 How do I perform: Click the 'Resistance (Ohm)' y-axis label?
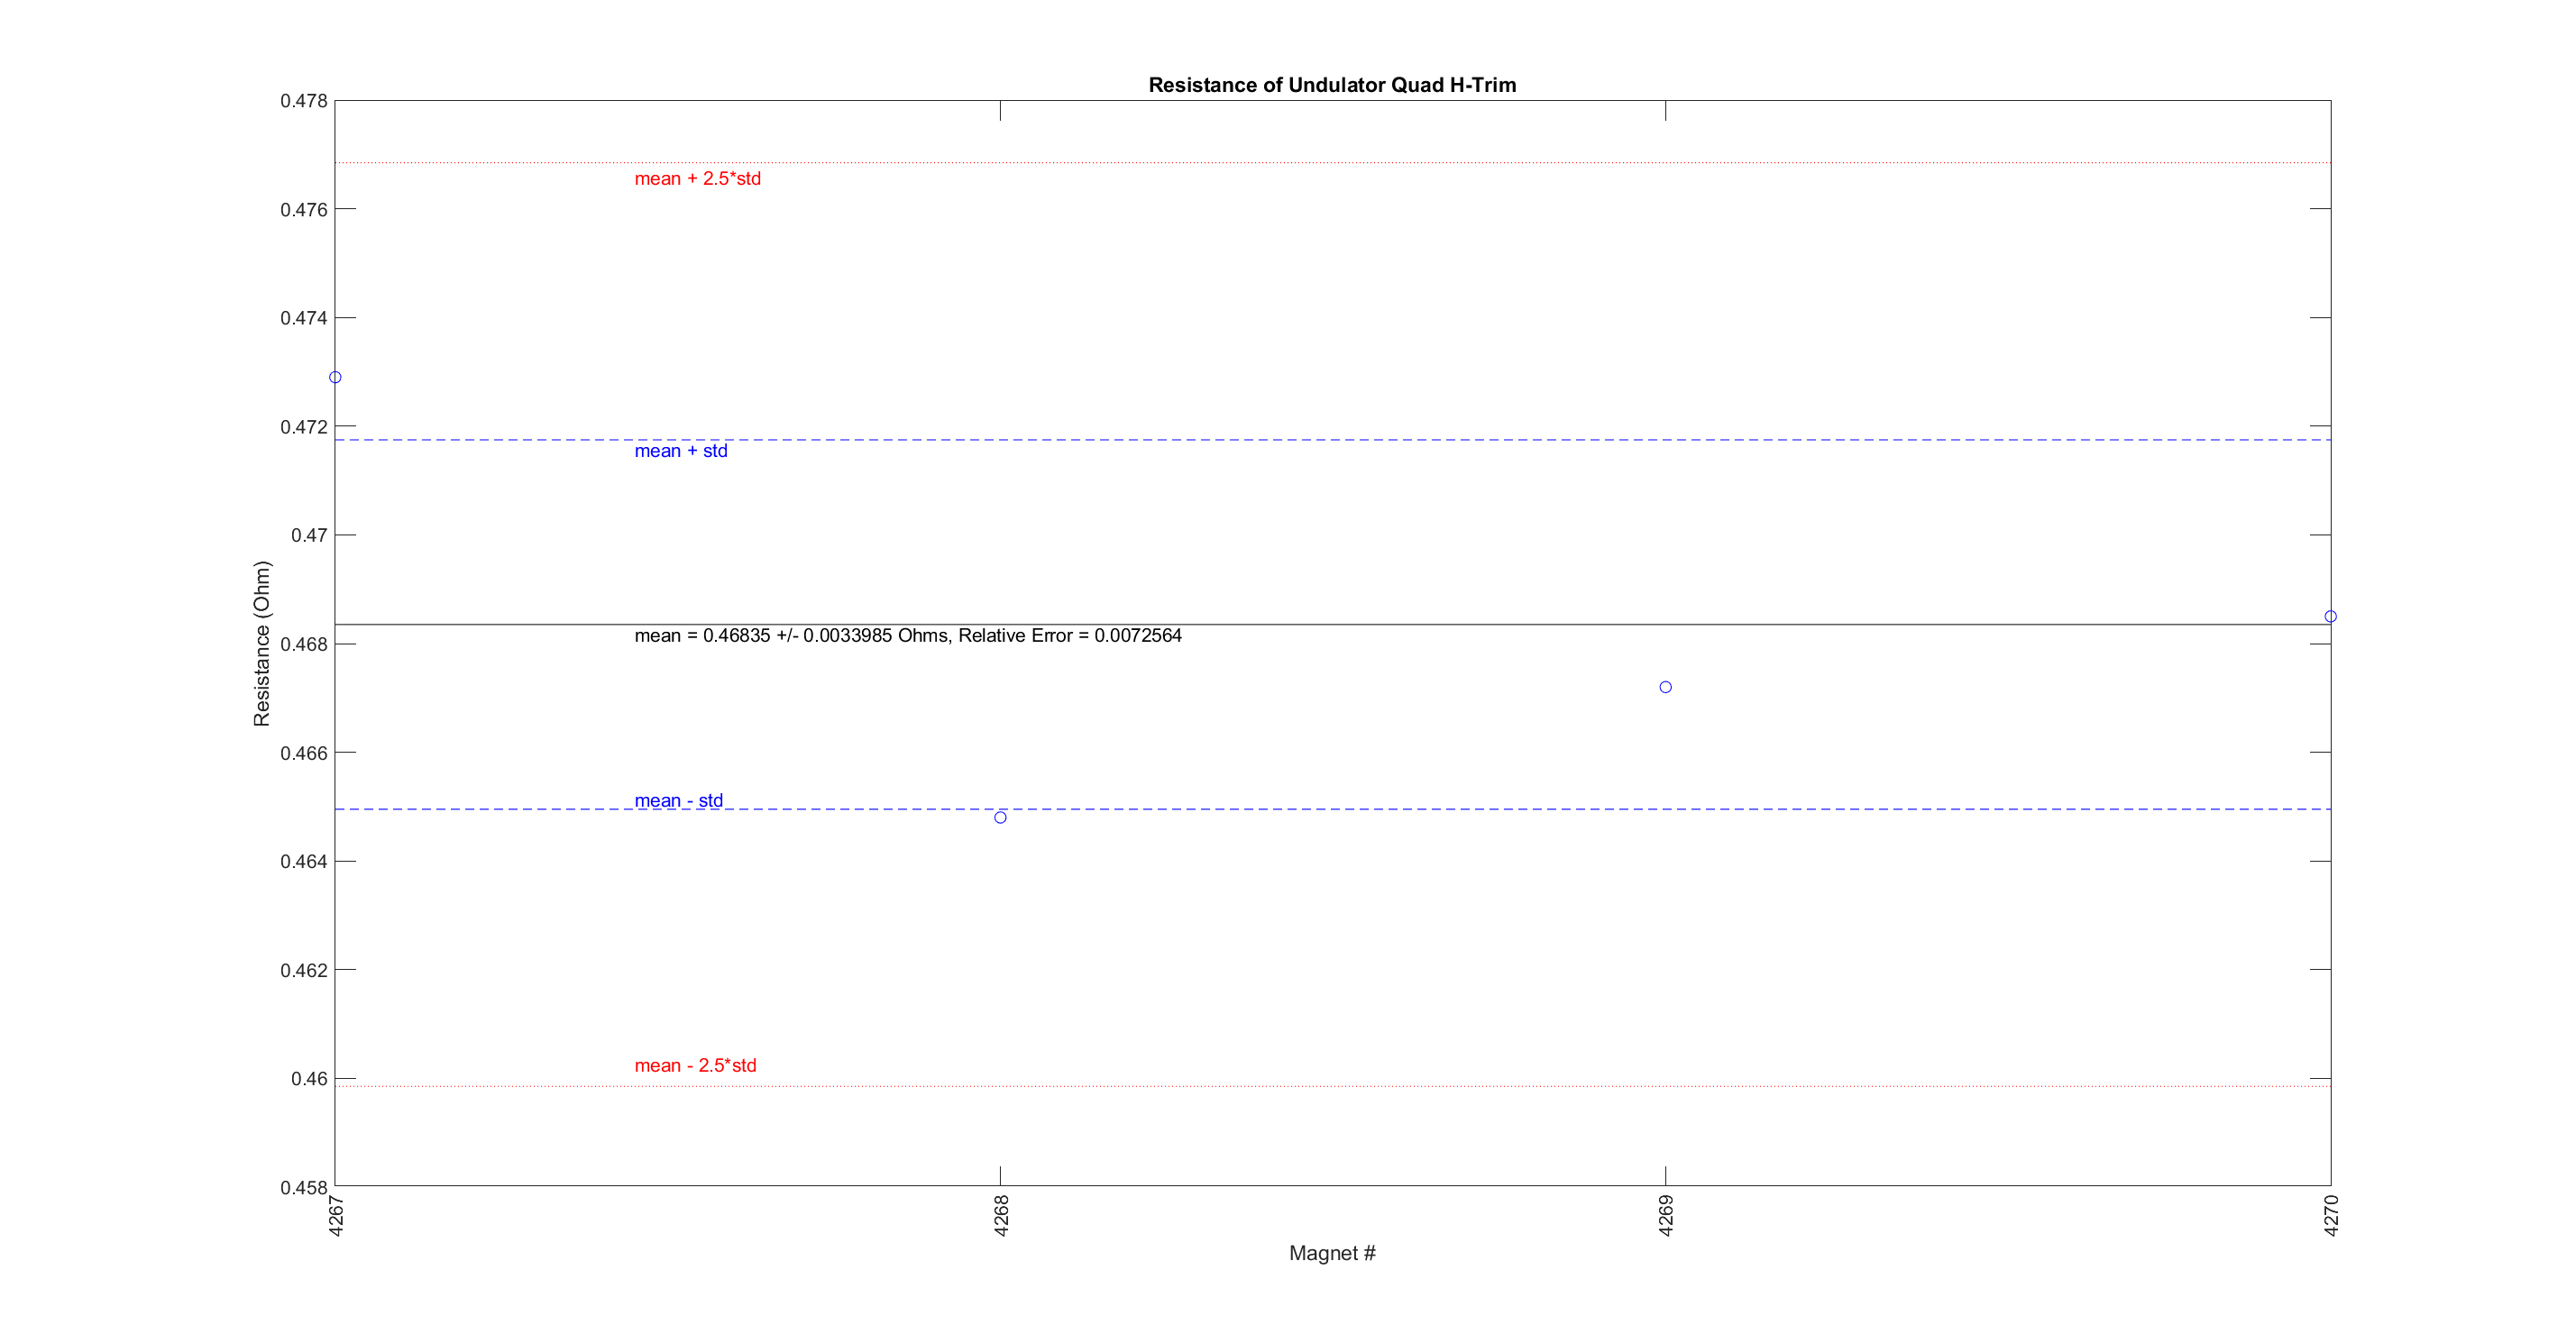pos(262,643)
